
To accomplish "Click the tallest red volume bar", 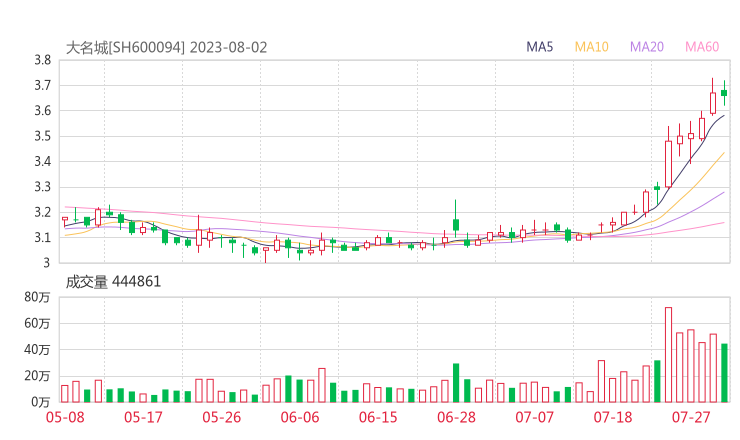I will (x=668, y=354).
